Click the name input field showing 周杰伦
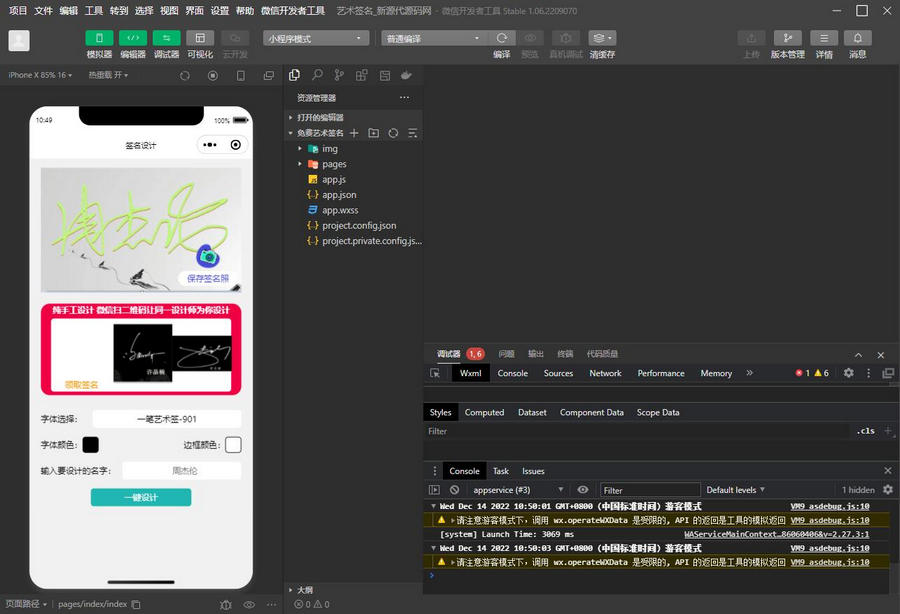The width and height of the screenshot is (900, 614). pos(181,470)
